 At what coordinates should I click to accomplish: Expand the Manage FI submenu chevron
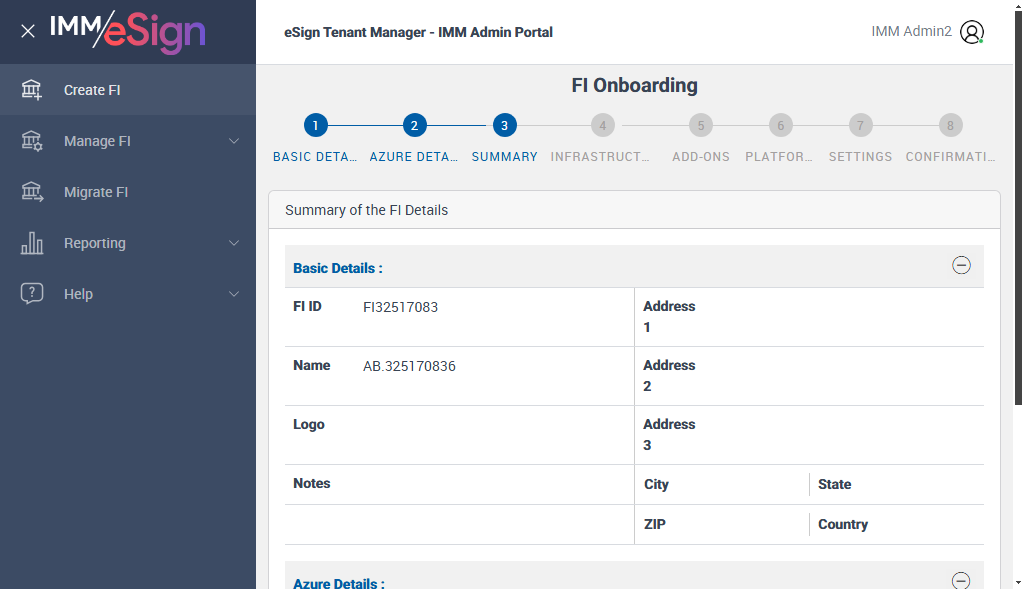[234, 141]
